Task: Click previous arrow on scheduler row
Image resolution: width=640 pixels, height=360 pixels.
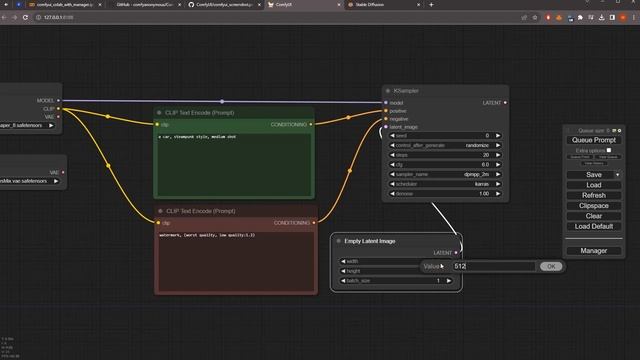Action: [x=392, y=184]
